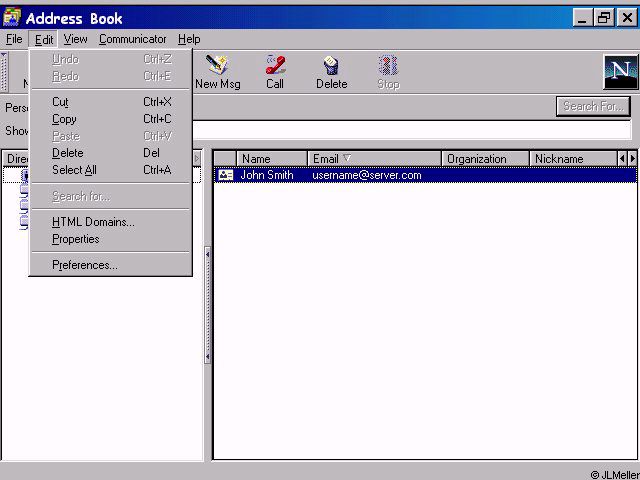Click the New Msg toolbar icon
The width and height of the screenshot is (640, 480).
point(217,71)
